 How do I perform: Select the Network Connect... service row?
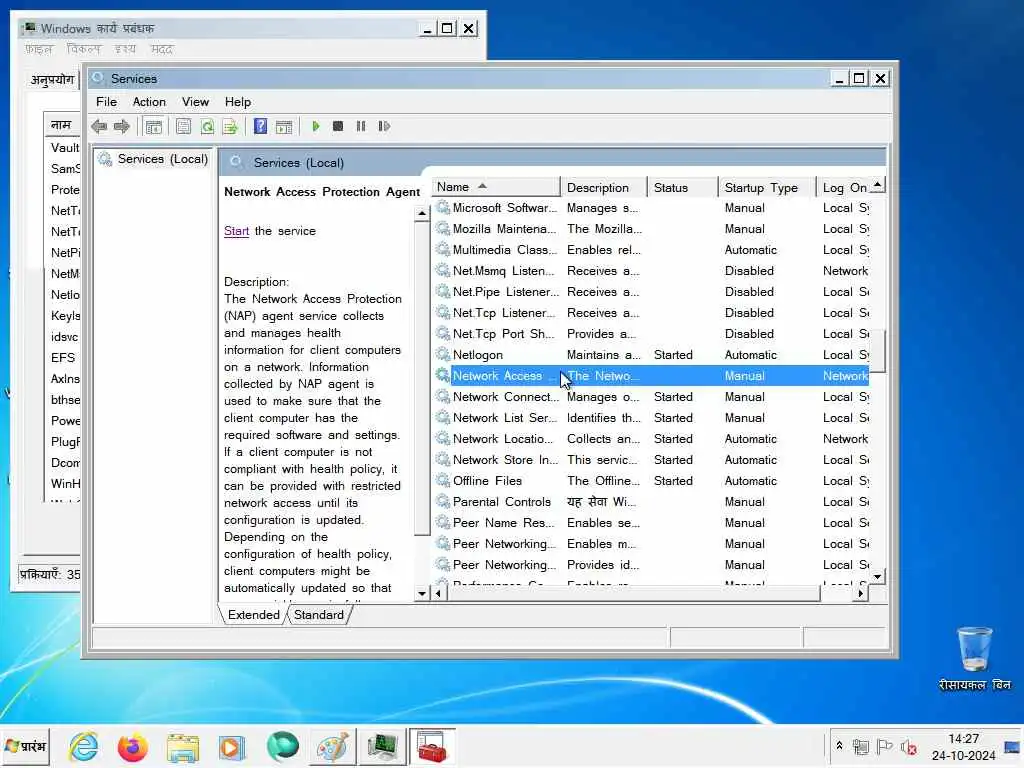pos(651,396)
